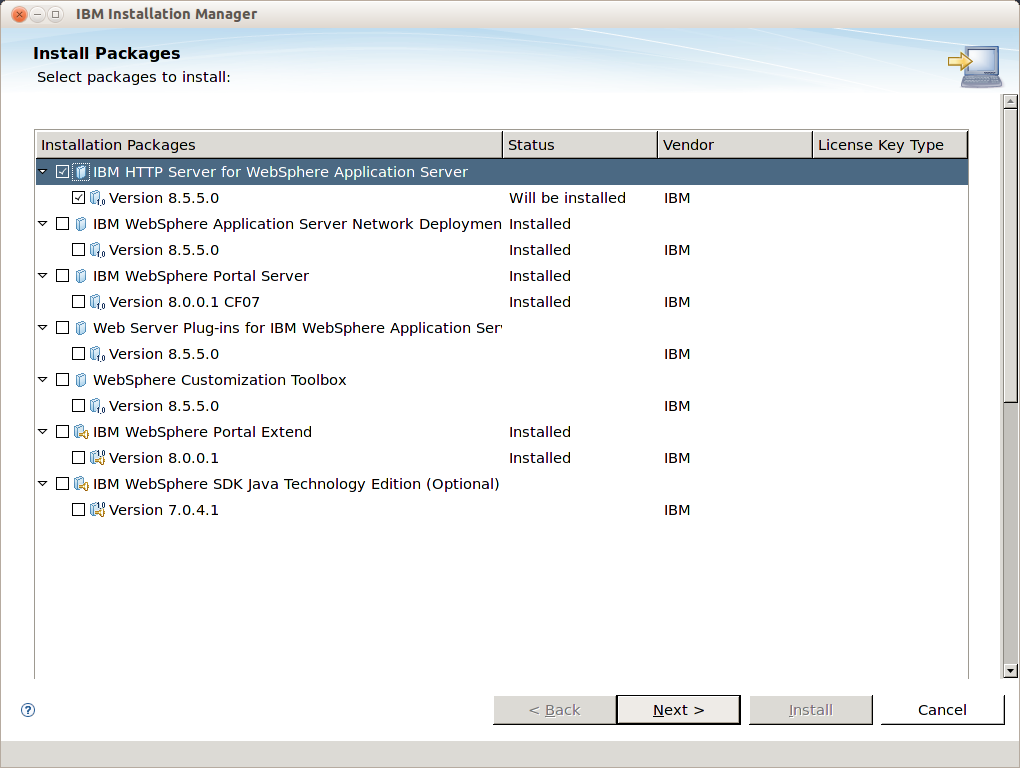Screen dimensions: 1020x768
Task: Collapse the IBM HTTP Server tree node
Action: (43, 172)
